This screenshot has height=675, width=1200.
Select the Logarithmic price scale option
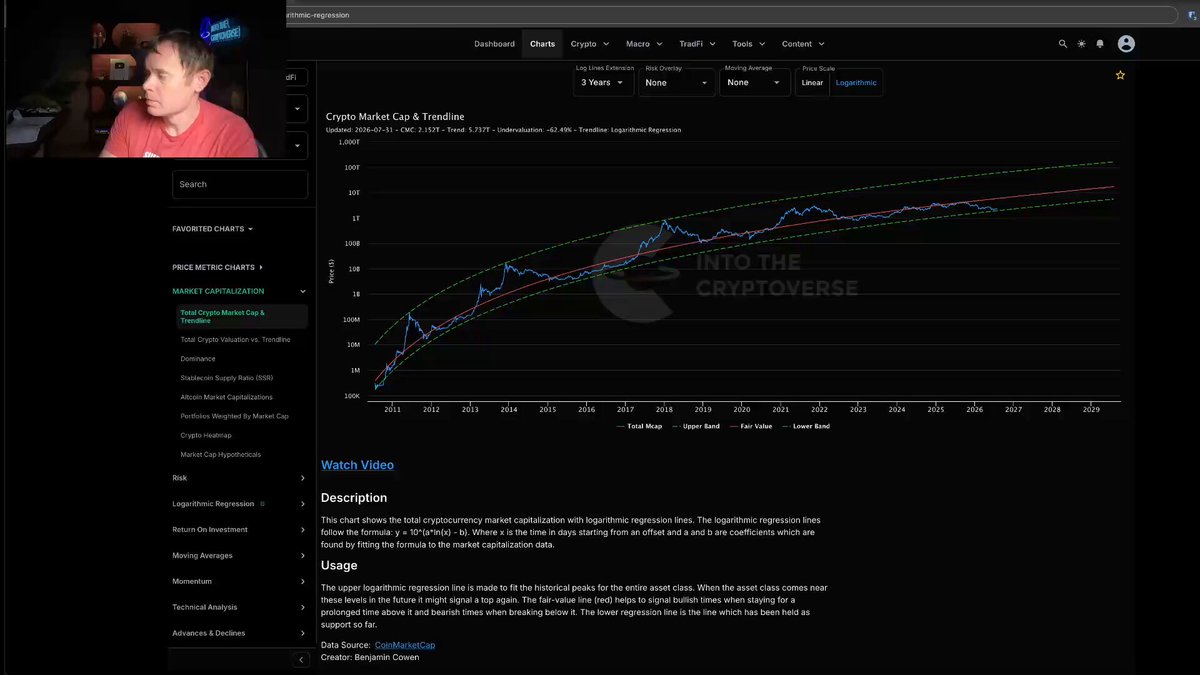point(856,82)
